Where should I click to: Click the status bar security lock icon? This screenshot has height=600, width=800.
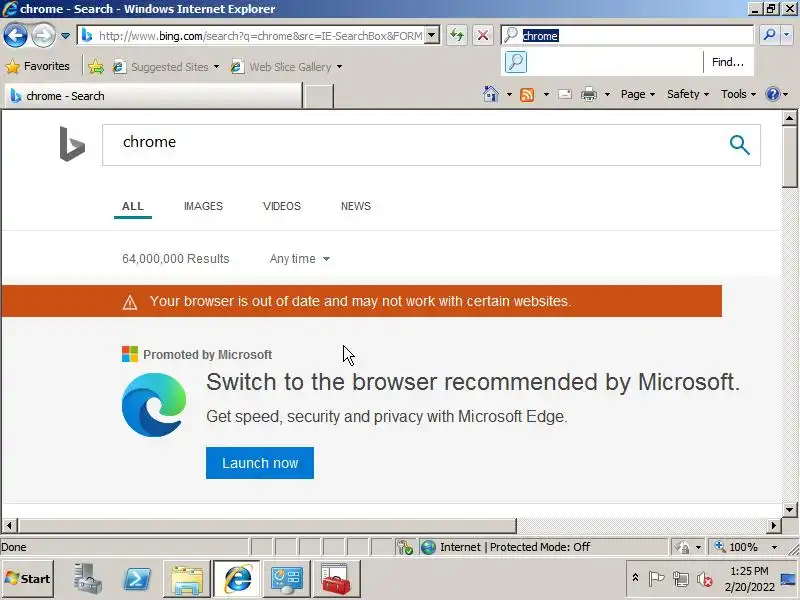(x=682, y=547)
